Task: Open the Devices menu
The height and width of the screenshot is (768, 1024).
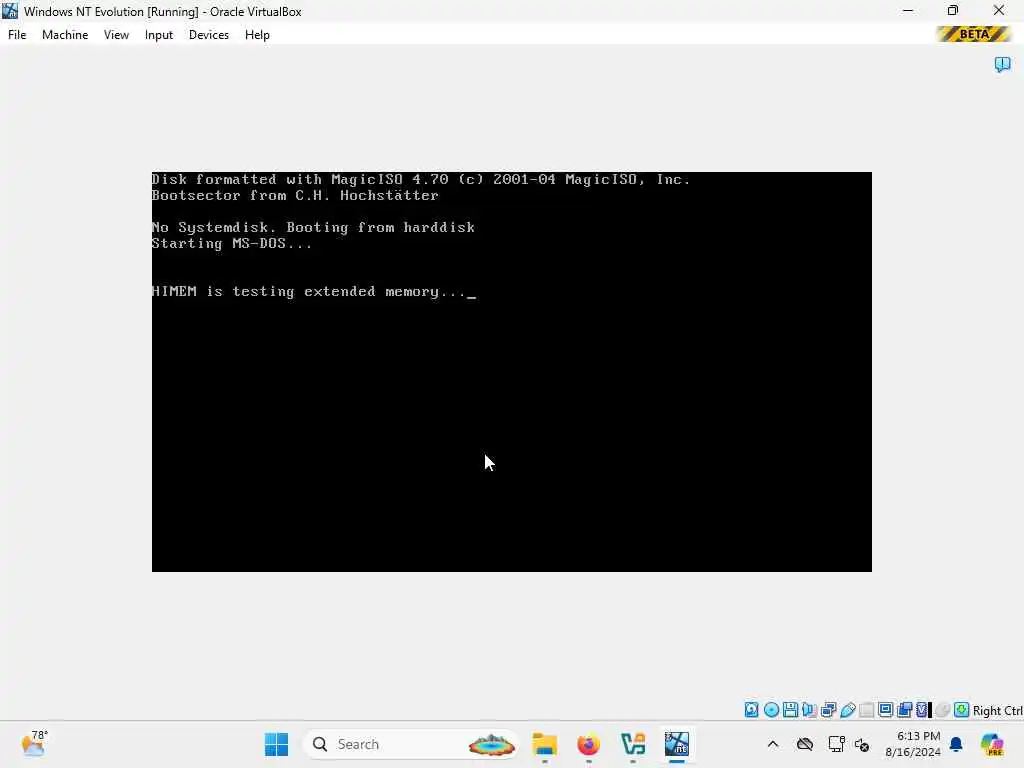Action: click(x=209, y=35)
